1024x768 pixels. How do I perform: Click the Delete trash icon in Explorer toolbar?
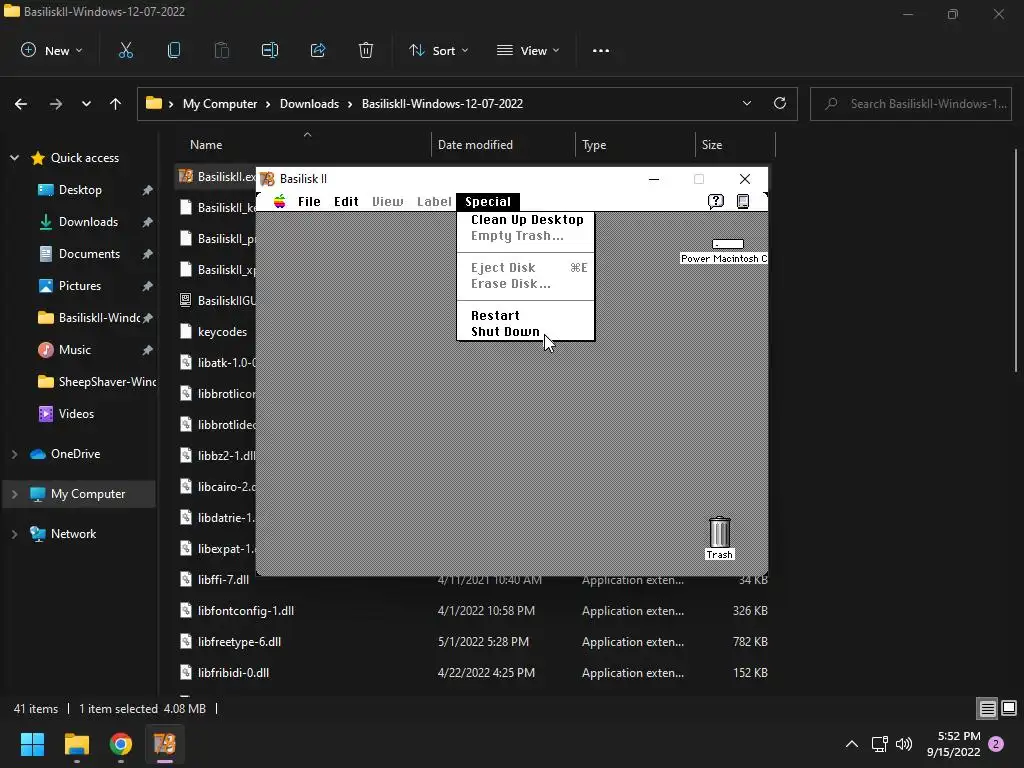[366, 50]
